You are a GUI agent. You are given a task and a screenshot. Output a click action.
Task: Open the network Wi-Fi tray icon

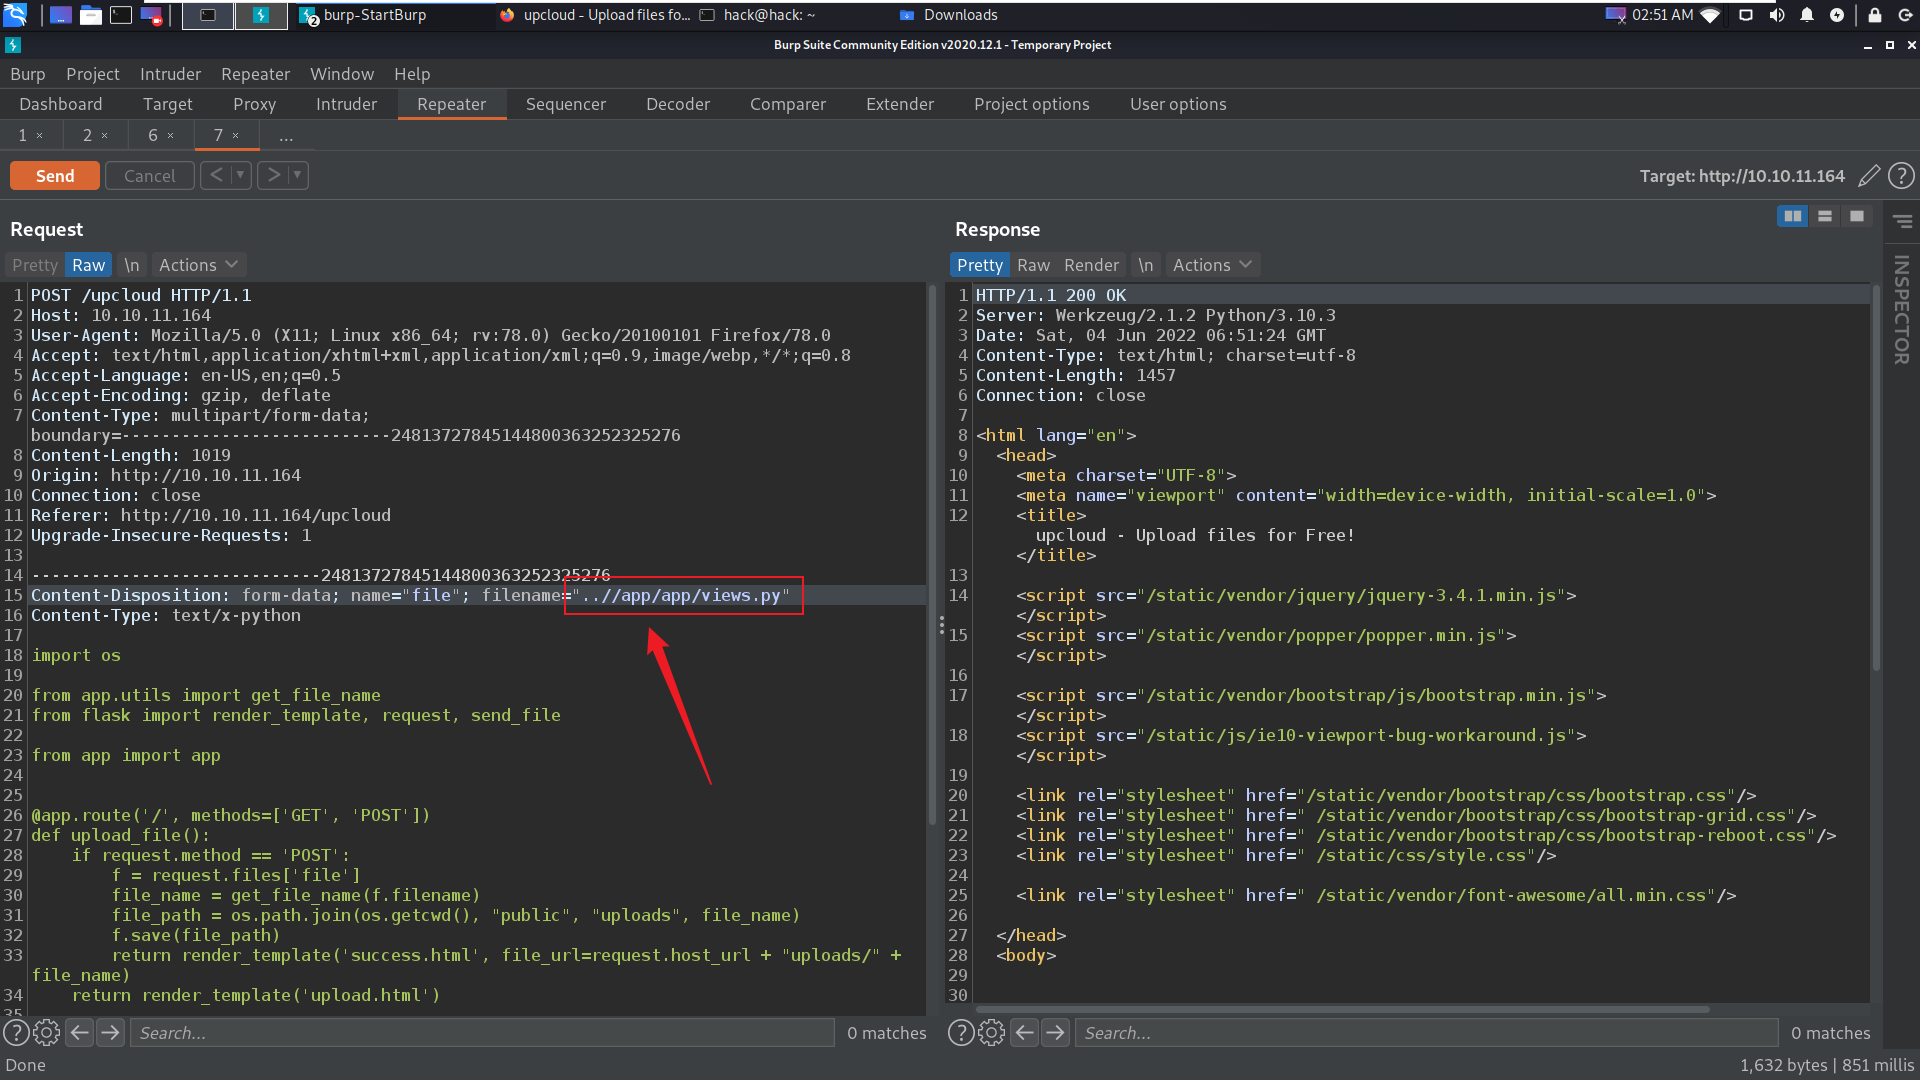[x=1711, y=15]
